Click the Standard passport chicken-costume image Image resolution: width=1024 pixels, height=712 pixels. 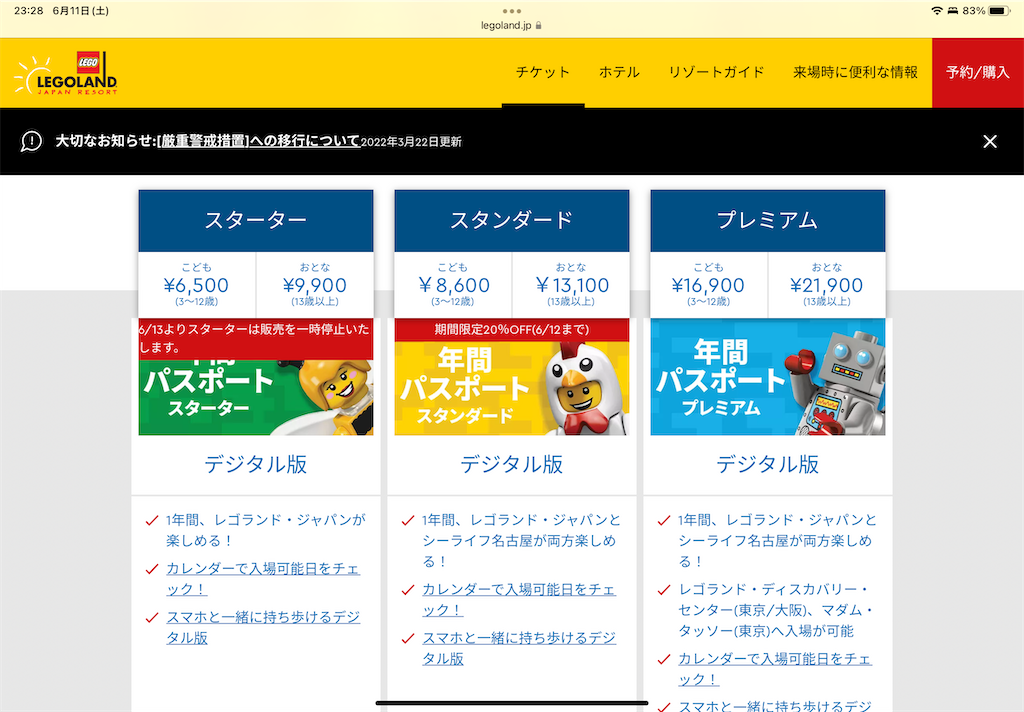[511, 388]
